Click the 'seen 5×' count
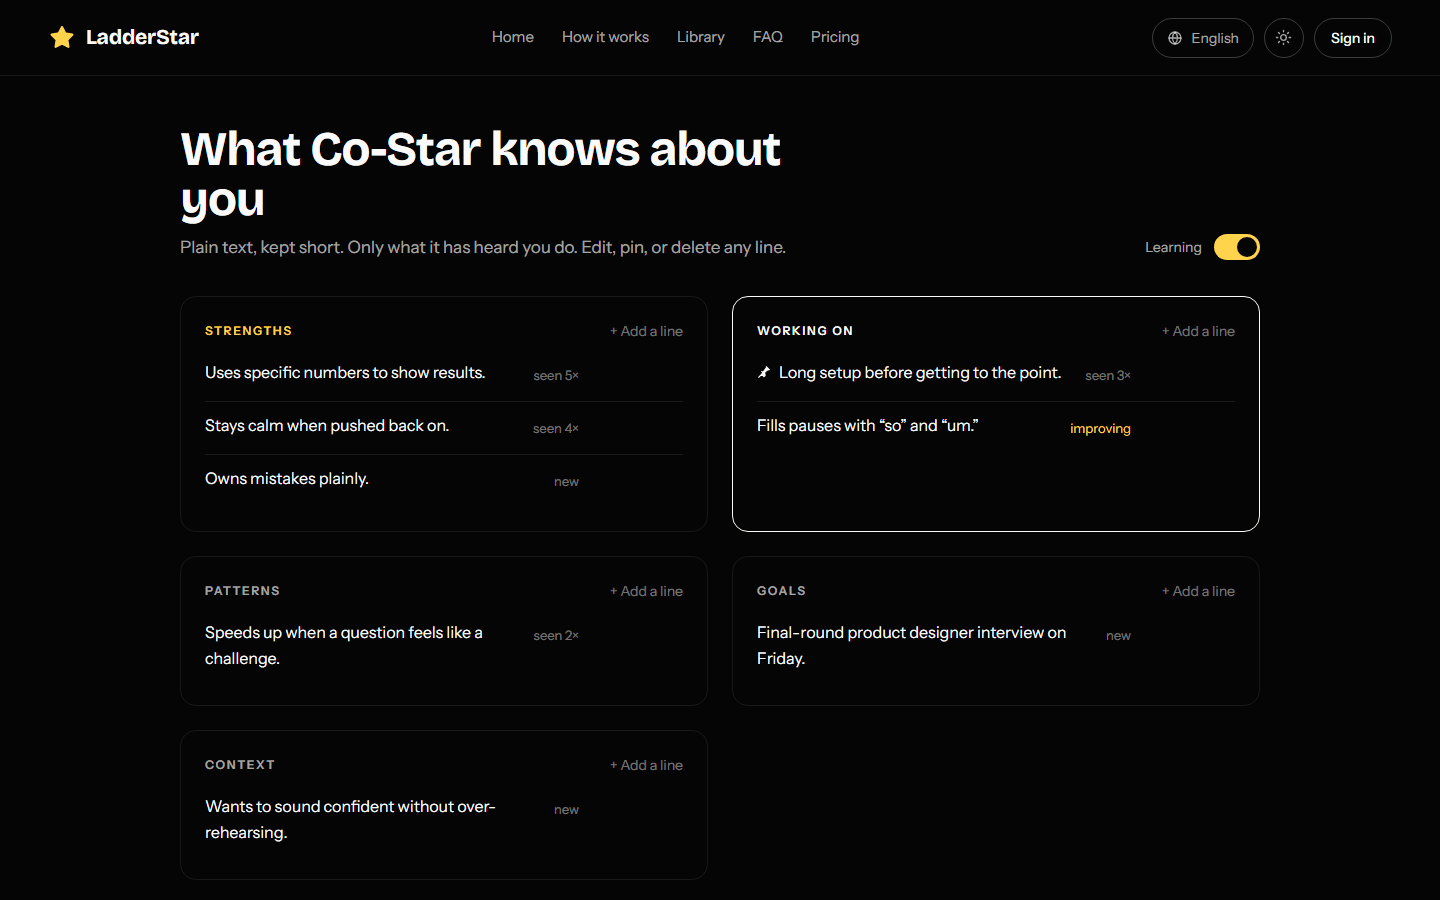The width and height of the screenshot is (1440, 900). pyautogui.click(x=556, y=376)
